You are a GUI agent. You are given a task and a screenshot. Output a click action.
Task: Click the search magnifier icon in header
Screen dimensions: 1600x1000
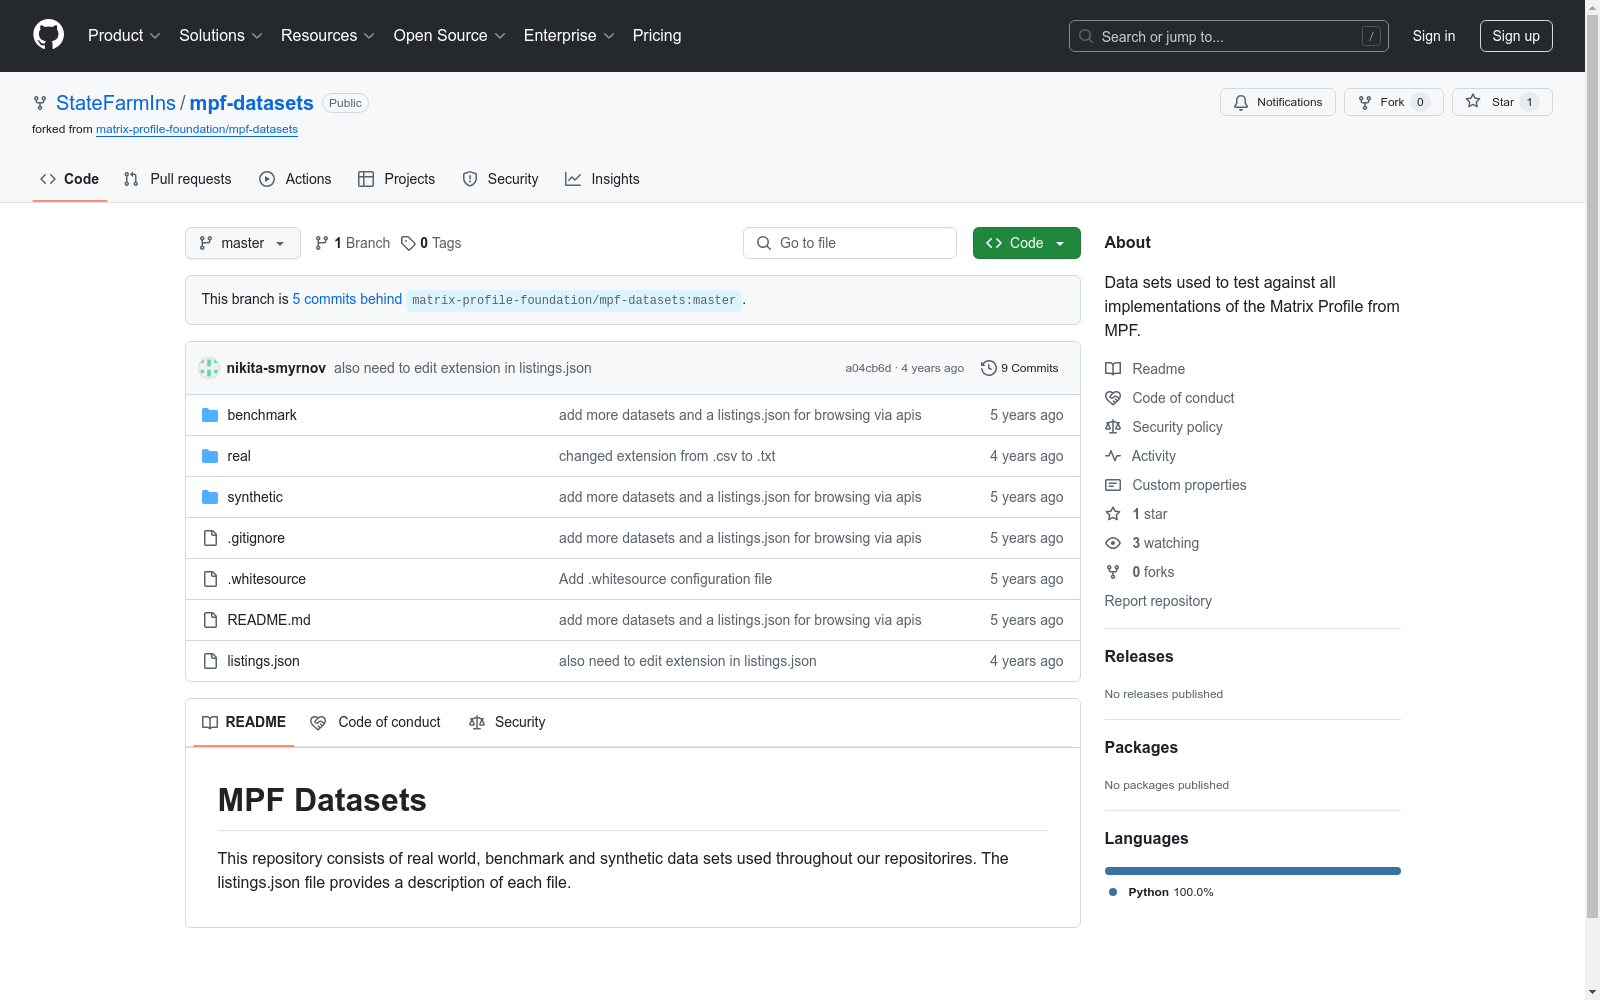[x=1086, y=36]
